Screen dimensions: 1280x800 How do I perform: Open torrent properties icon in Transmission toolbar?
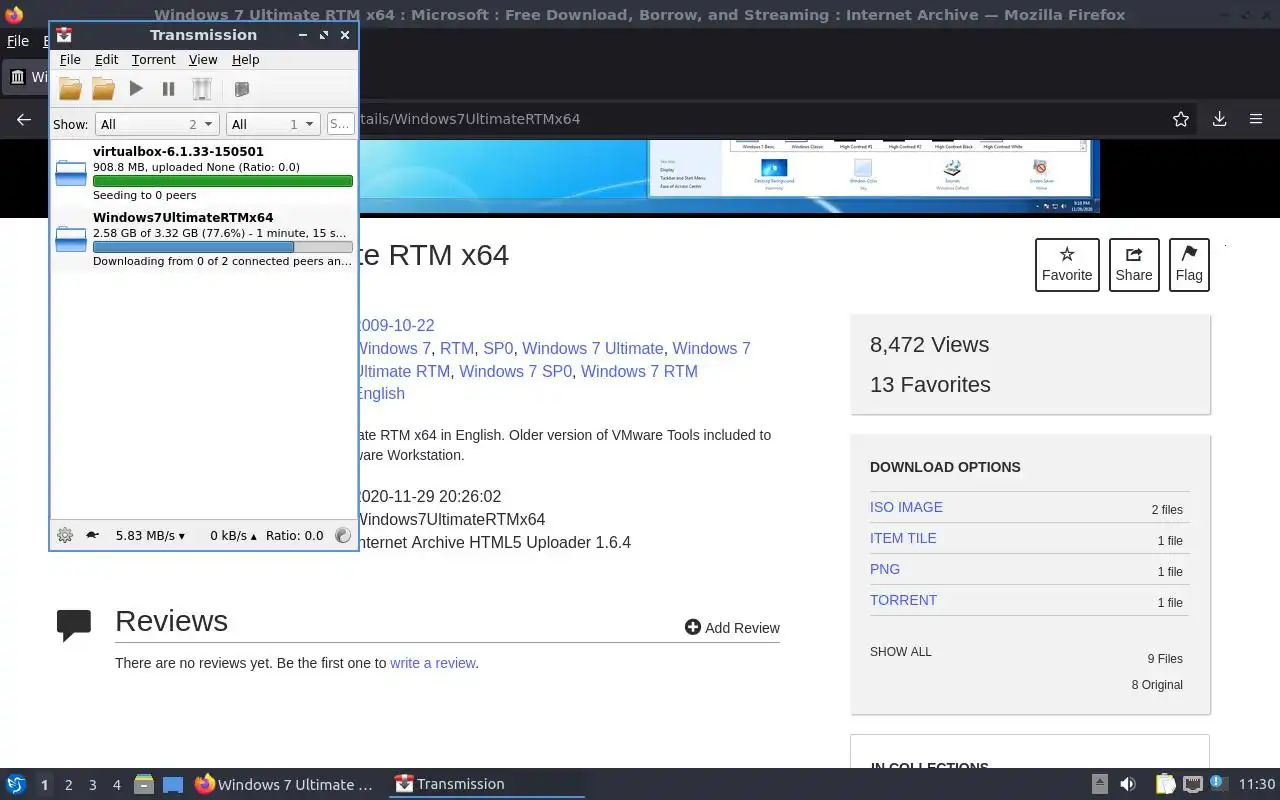pos(241,89)
